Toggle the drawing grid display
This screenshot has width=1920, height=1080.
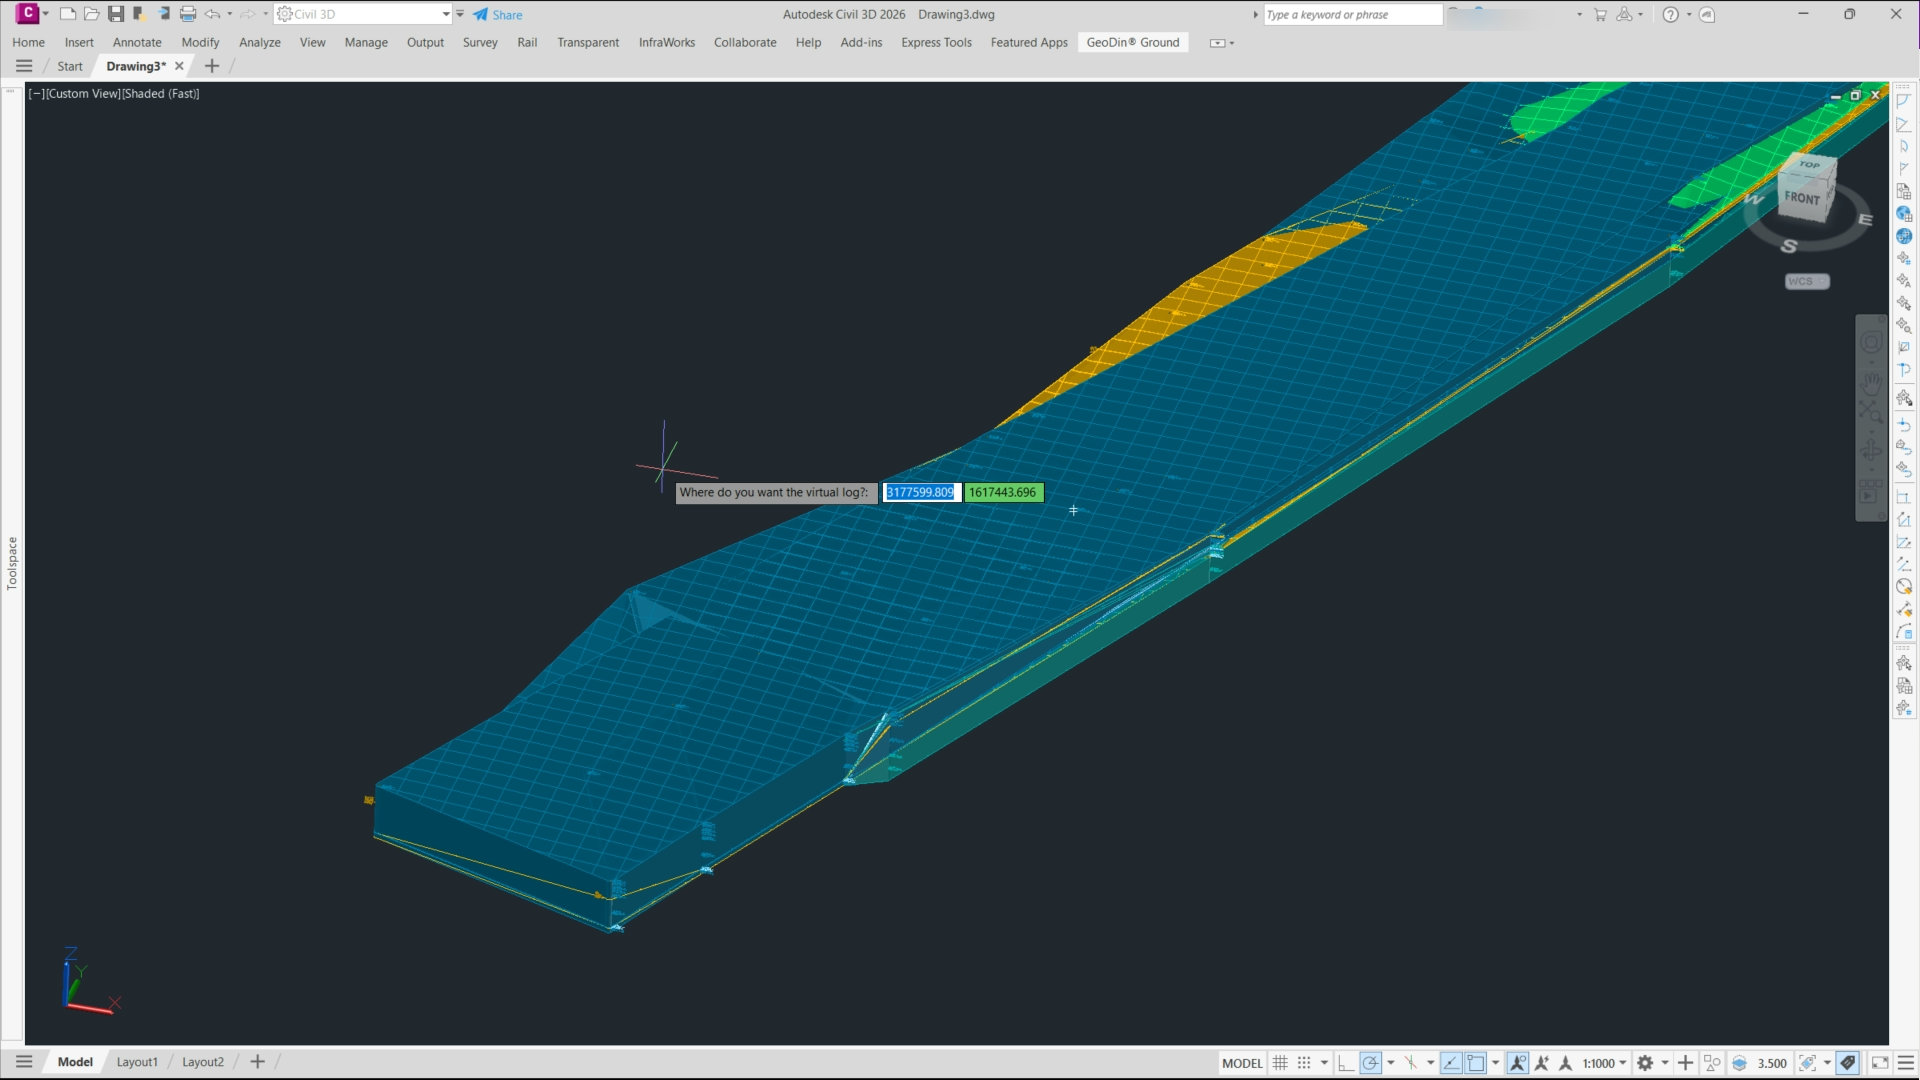coord(1280,1063)
